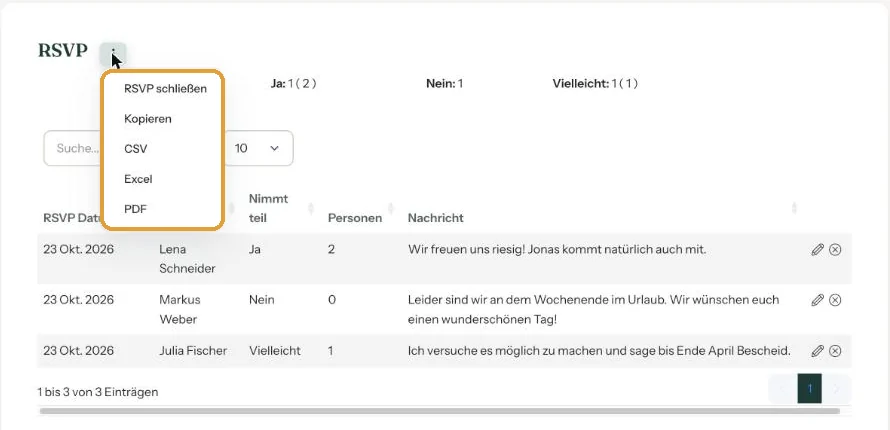Sort by the Nachricht column arrows
Image resolution: width=890 pixels, height=430 pixels.
pos(794,208)
